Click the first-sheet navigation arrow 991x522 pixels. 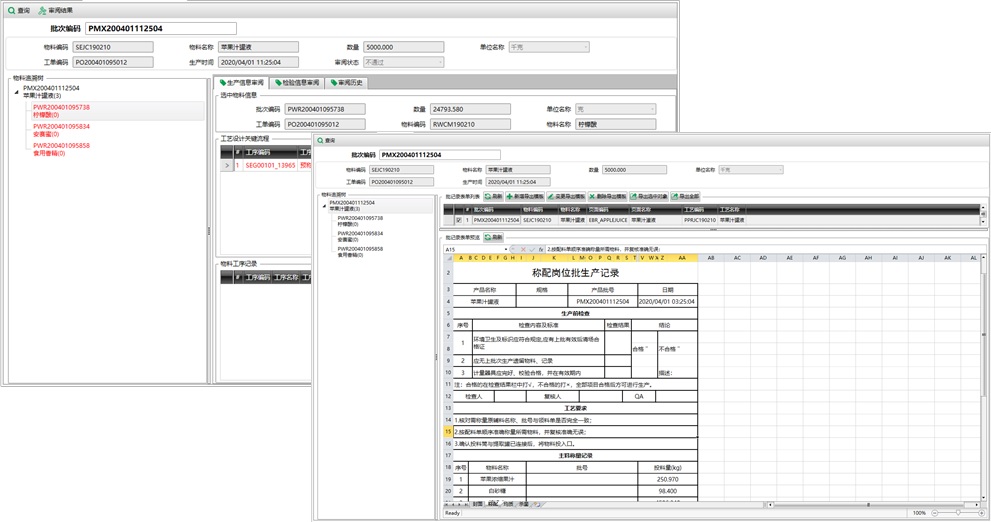(x=447, y=504)
